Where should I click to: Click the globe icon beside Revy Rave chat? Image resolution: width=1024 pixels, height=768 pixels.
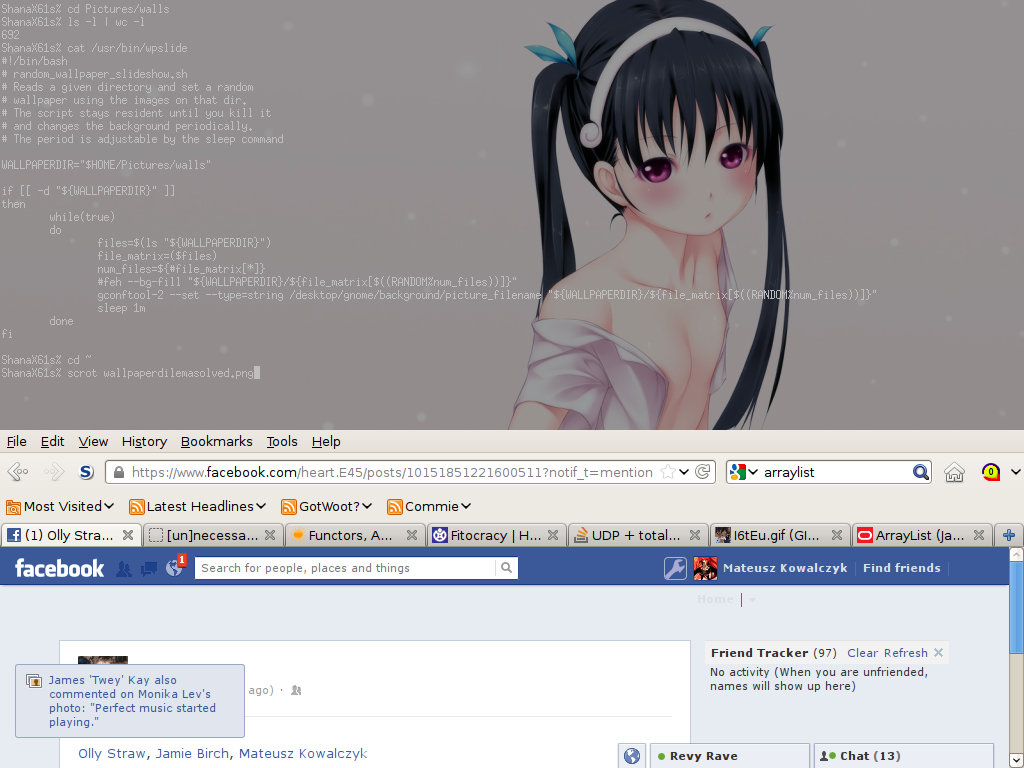pos(632,756)
